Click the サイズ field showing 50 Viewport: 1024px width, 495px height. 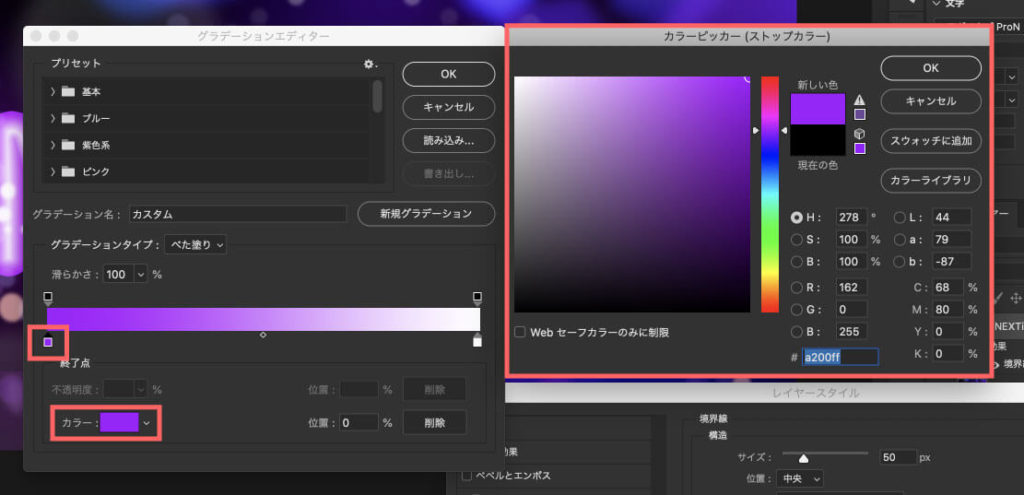point(897,457)
